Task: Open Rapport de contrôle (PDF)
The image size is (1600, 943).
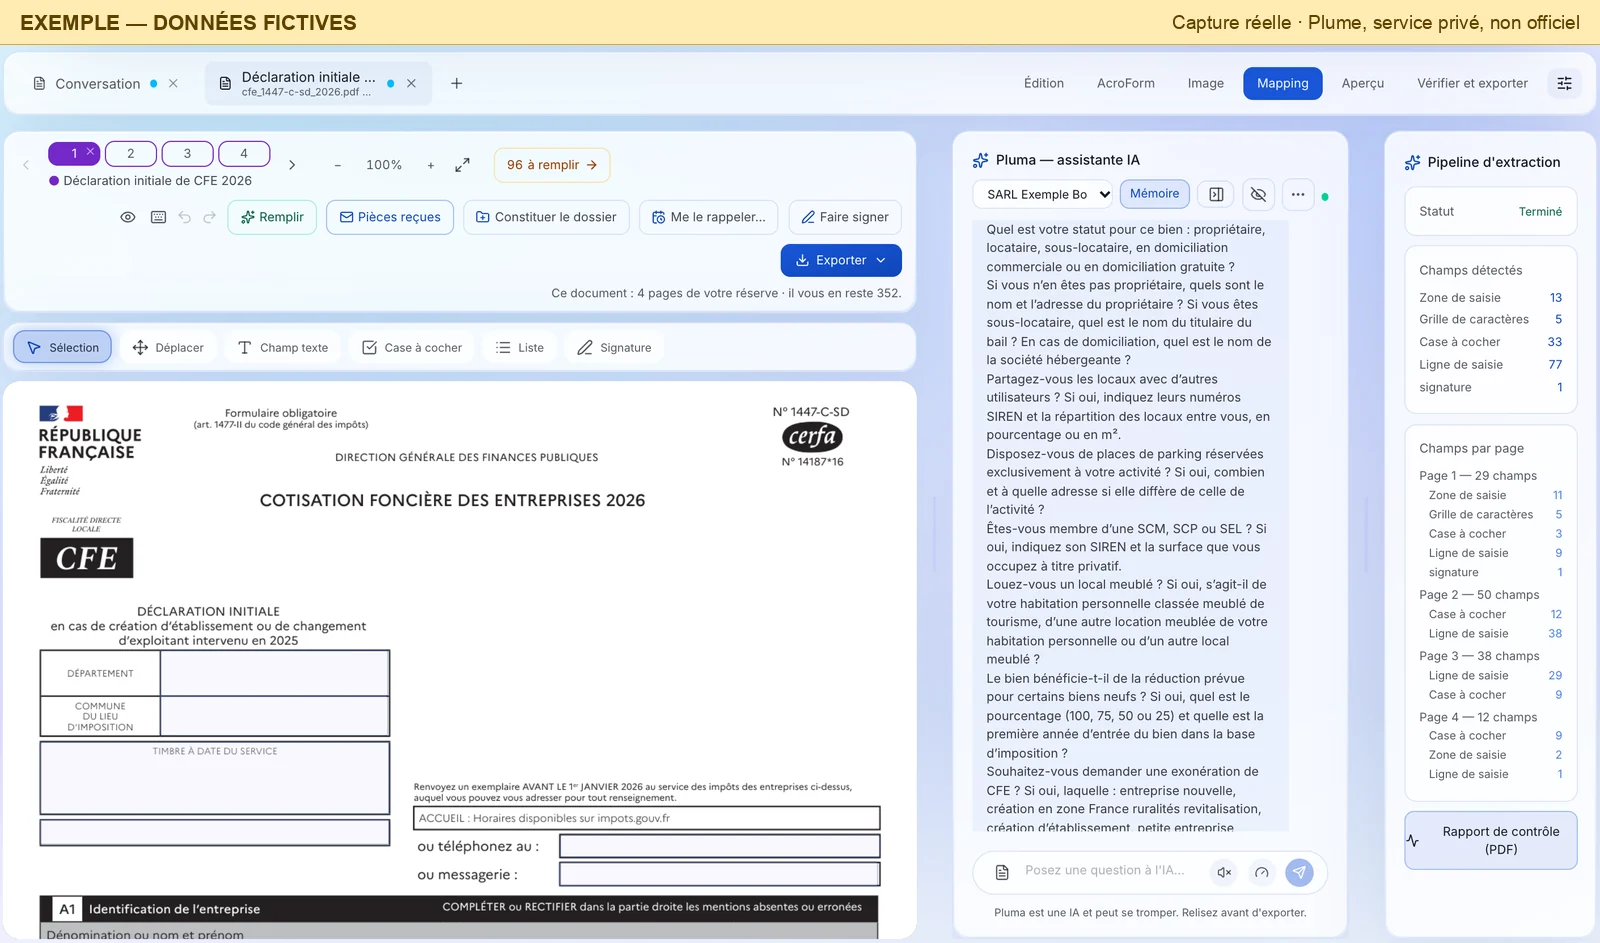Action: [1491, 840]
